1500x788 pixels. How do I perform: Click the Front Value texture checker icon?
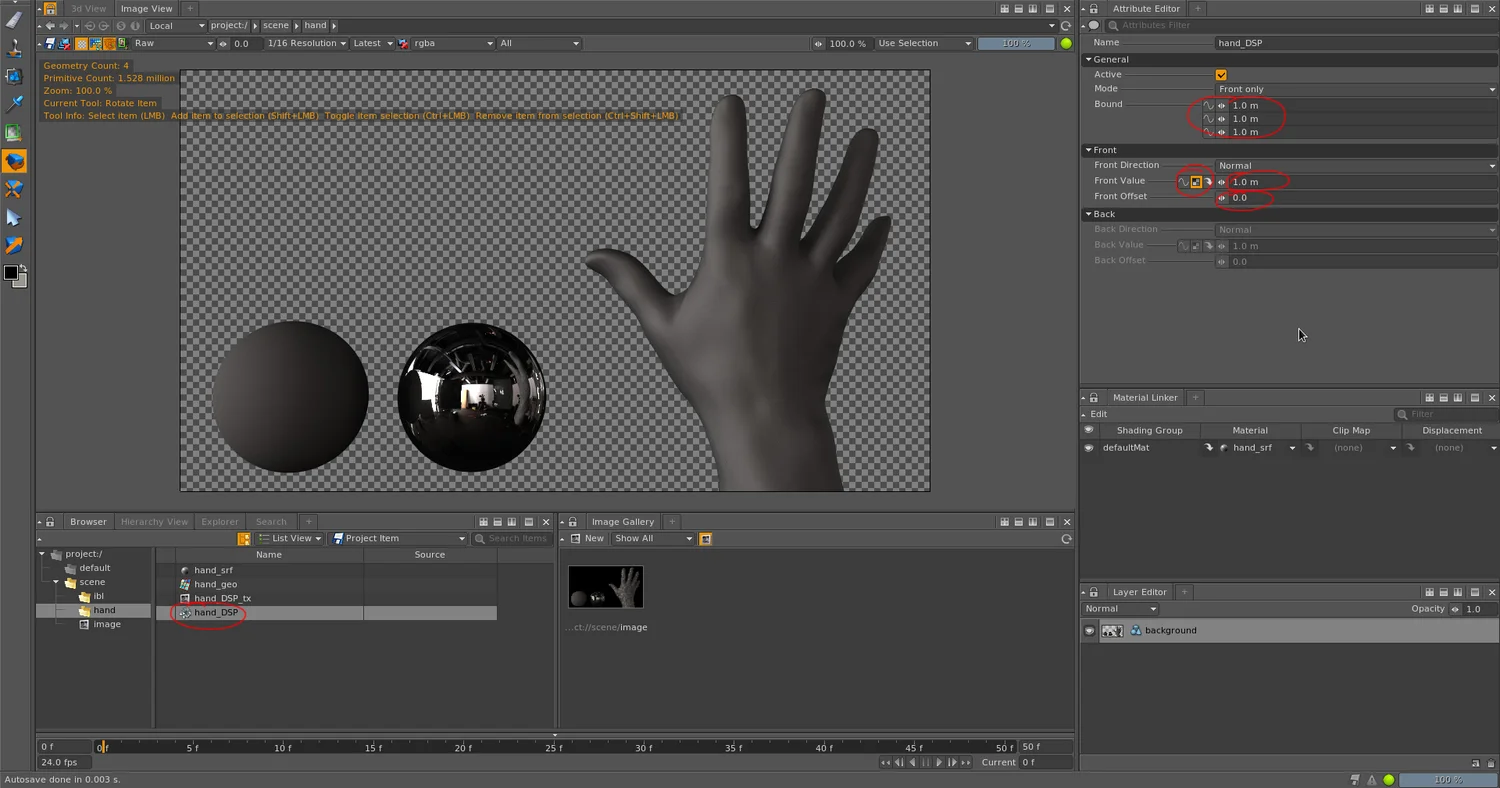click(1196, 182)
